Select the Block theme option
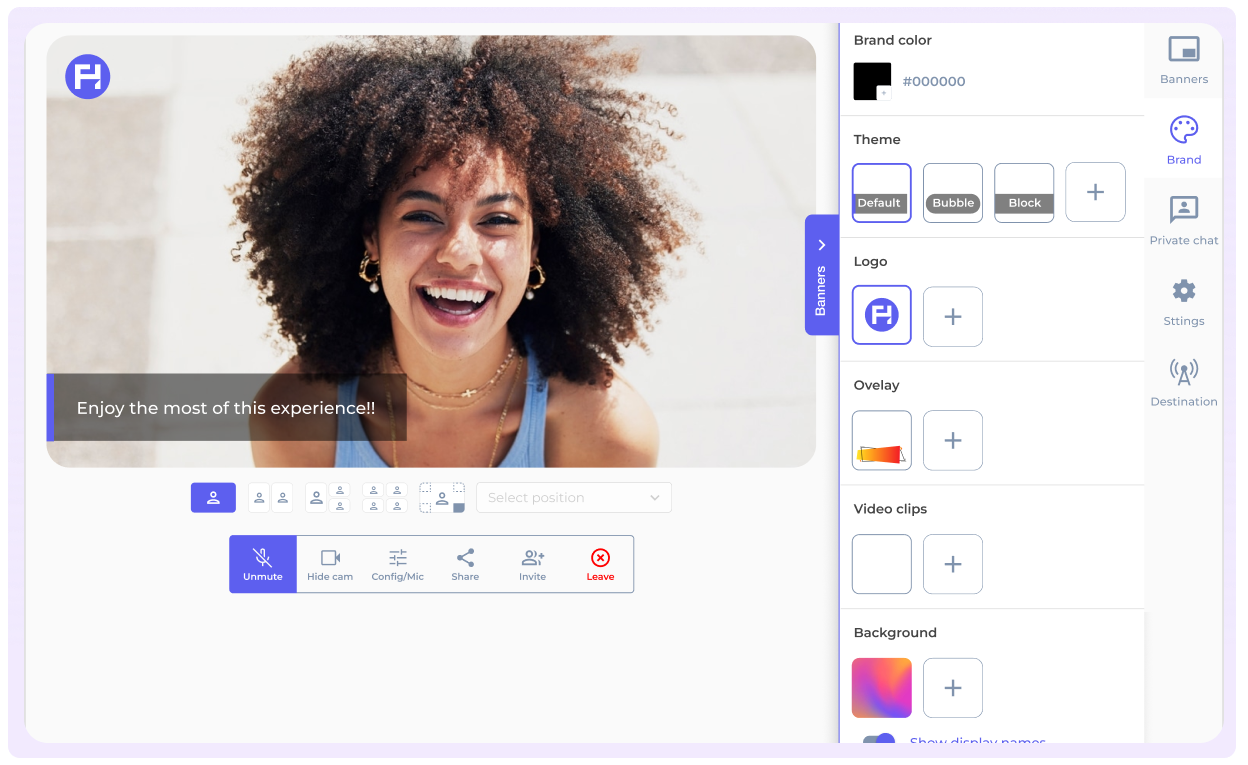 (1024, 192)
